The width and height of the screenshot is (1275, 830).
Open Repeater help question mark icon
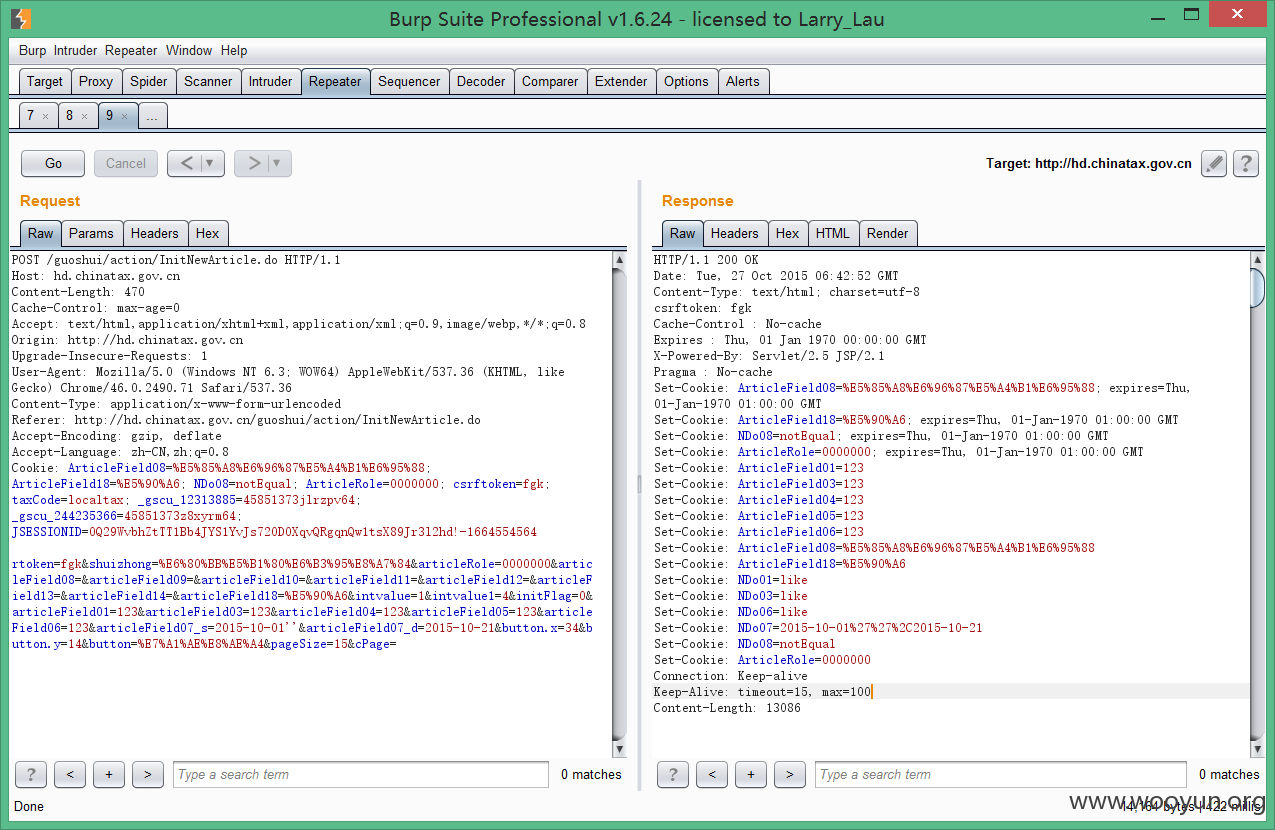[x=1245, y=164]
